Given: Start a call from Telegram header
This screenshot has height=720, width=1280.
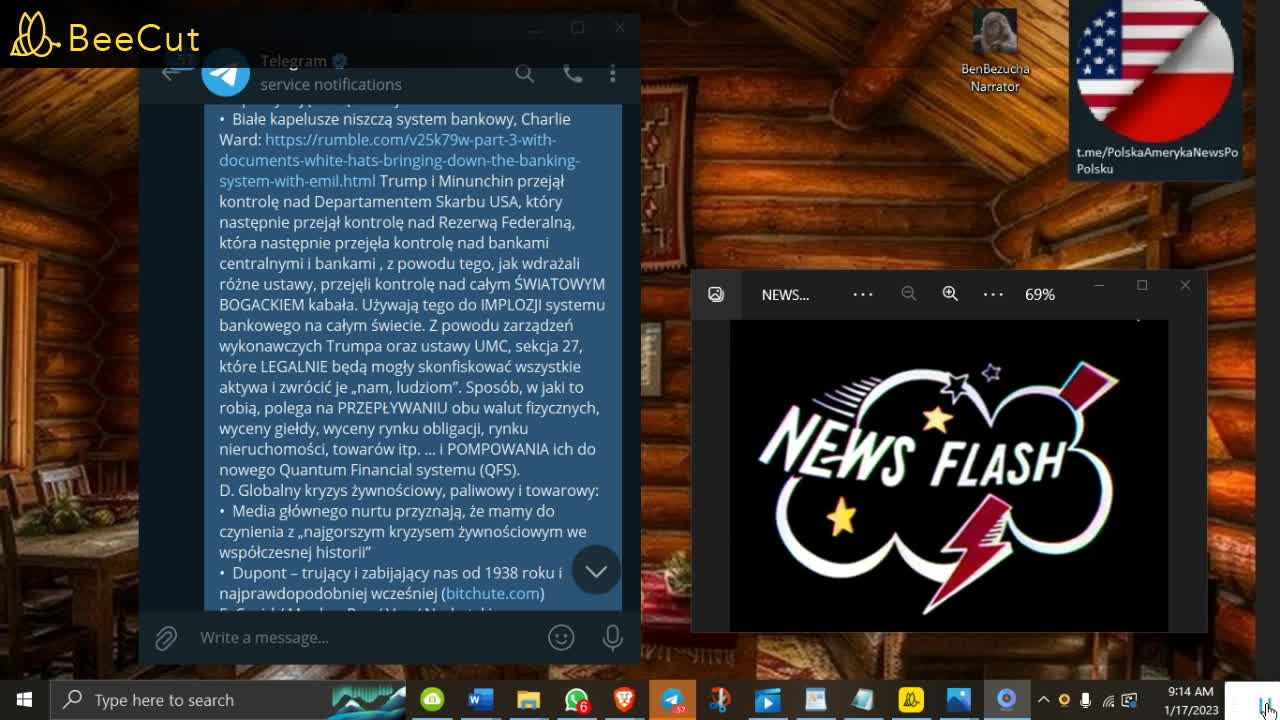Looking at the screenshot, I should pos(572,73).
